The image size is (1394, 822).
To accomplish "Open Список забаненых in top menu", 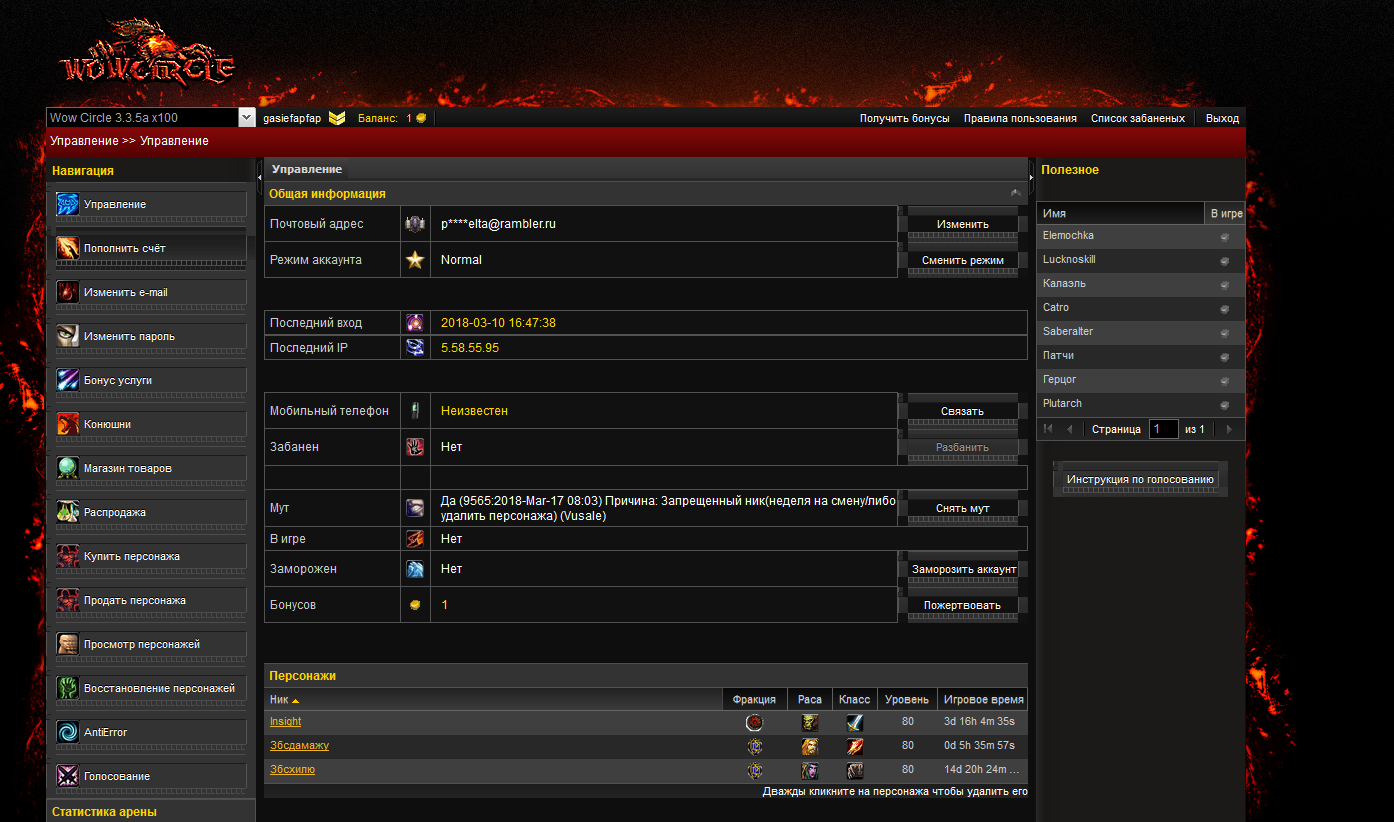I will pos(1137,118).
